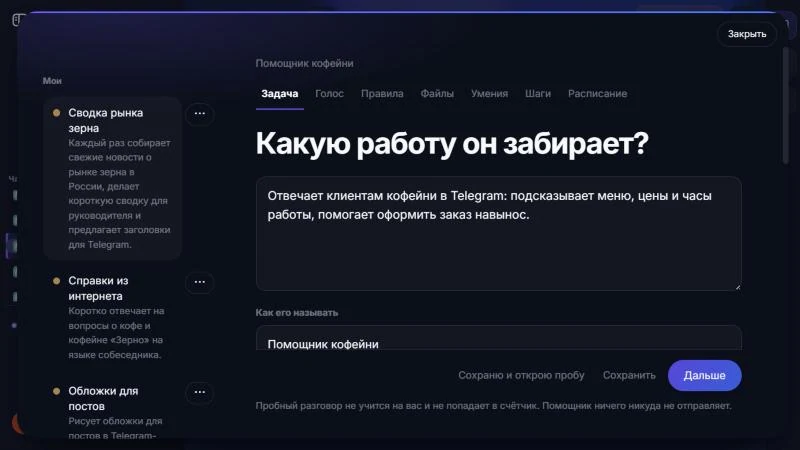Image resolution: width=800 pixels, height=450 pixels.
Task: Click the Закрыть button
Action: coord(747,34)
